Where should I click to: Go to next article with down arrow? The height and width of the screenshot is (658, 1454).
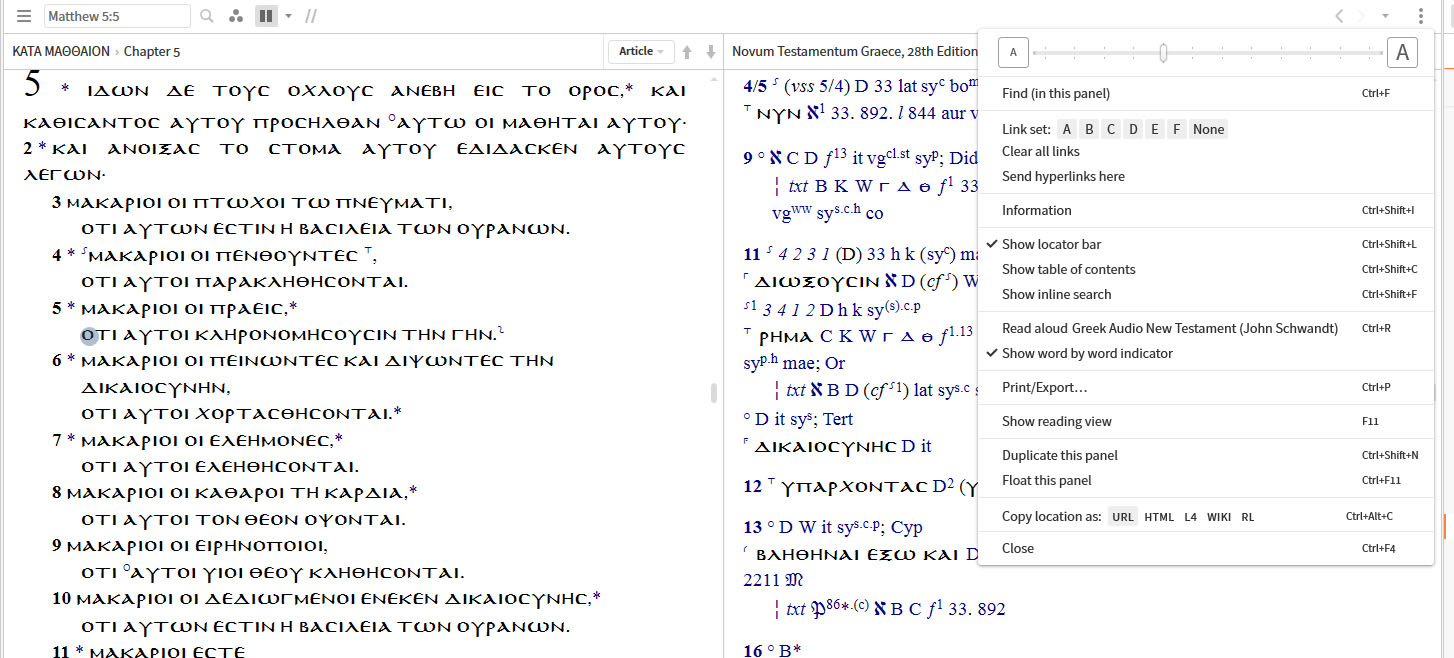[x=711, y=51]
